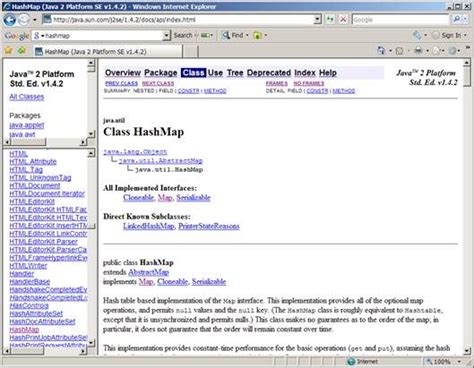Click the PREV CLASS link
This screenshot has width=474, height=368.
coord(121,83)
